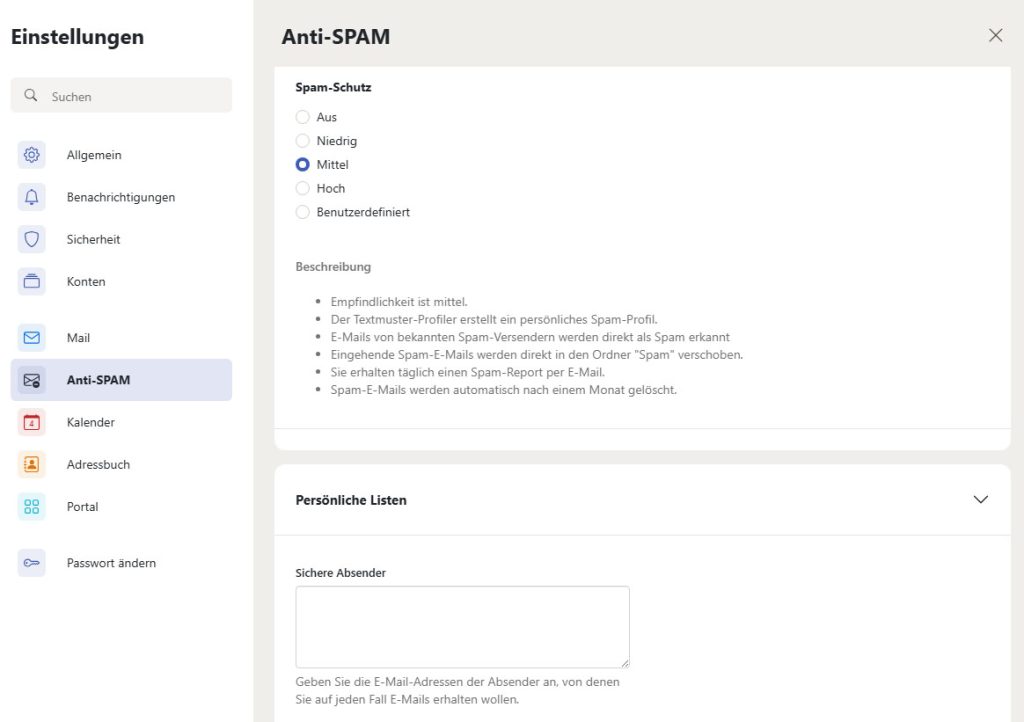Select the Mittel radio button
Viewport: 1024px width, 722px height.
303,165
